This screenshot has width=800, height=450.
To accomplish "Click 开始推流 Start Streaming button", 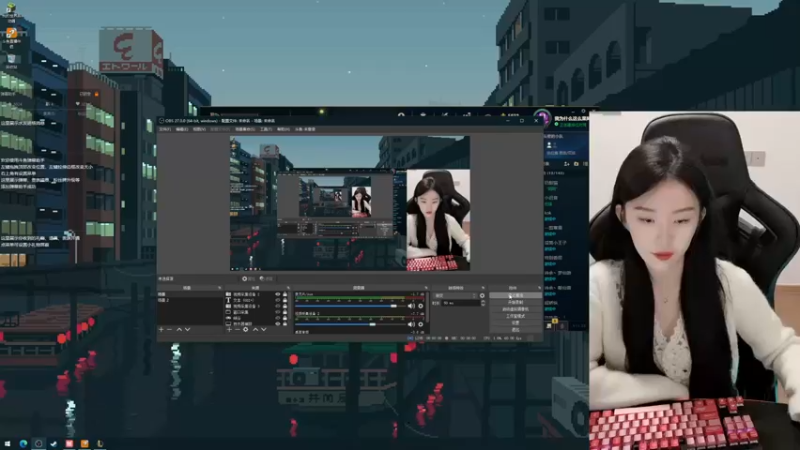I will [x=516, y=295].
